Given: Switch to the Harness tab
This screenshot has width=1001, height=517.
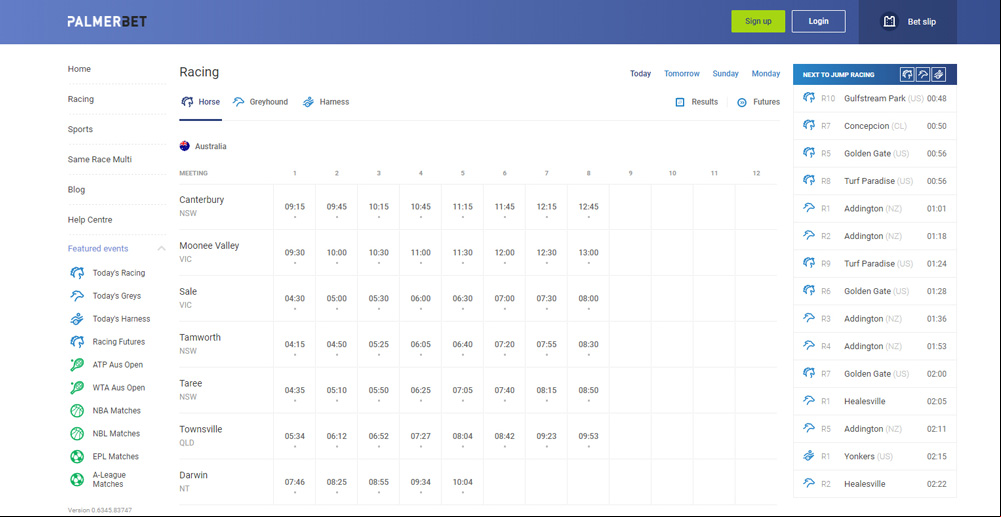Looking at the screenshot, I should click(326, 102).
